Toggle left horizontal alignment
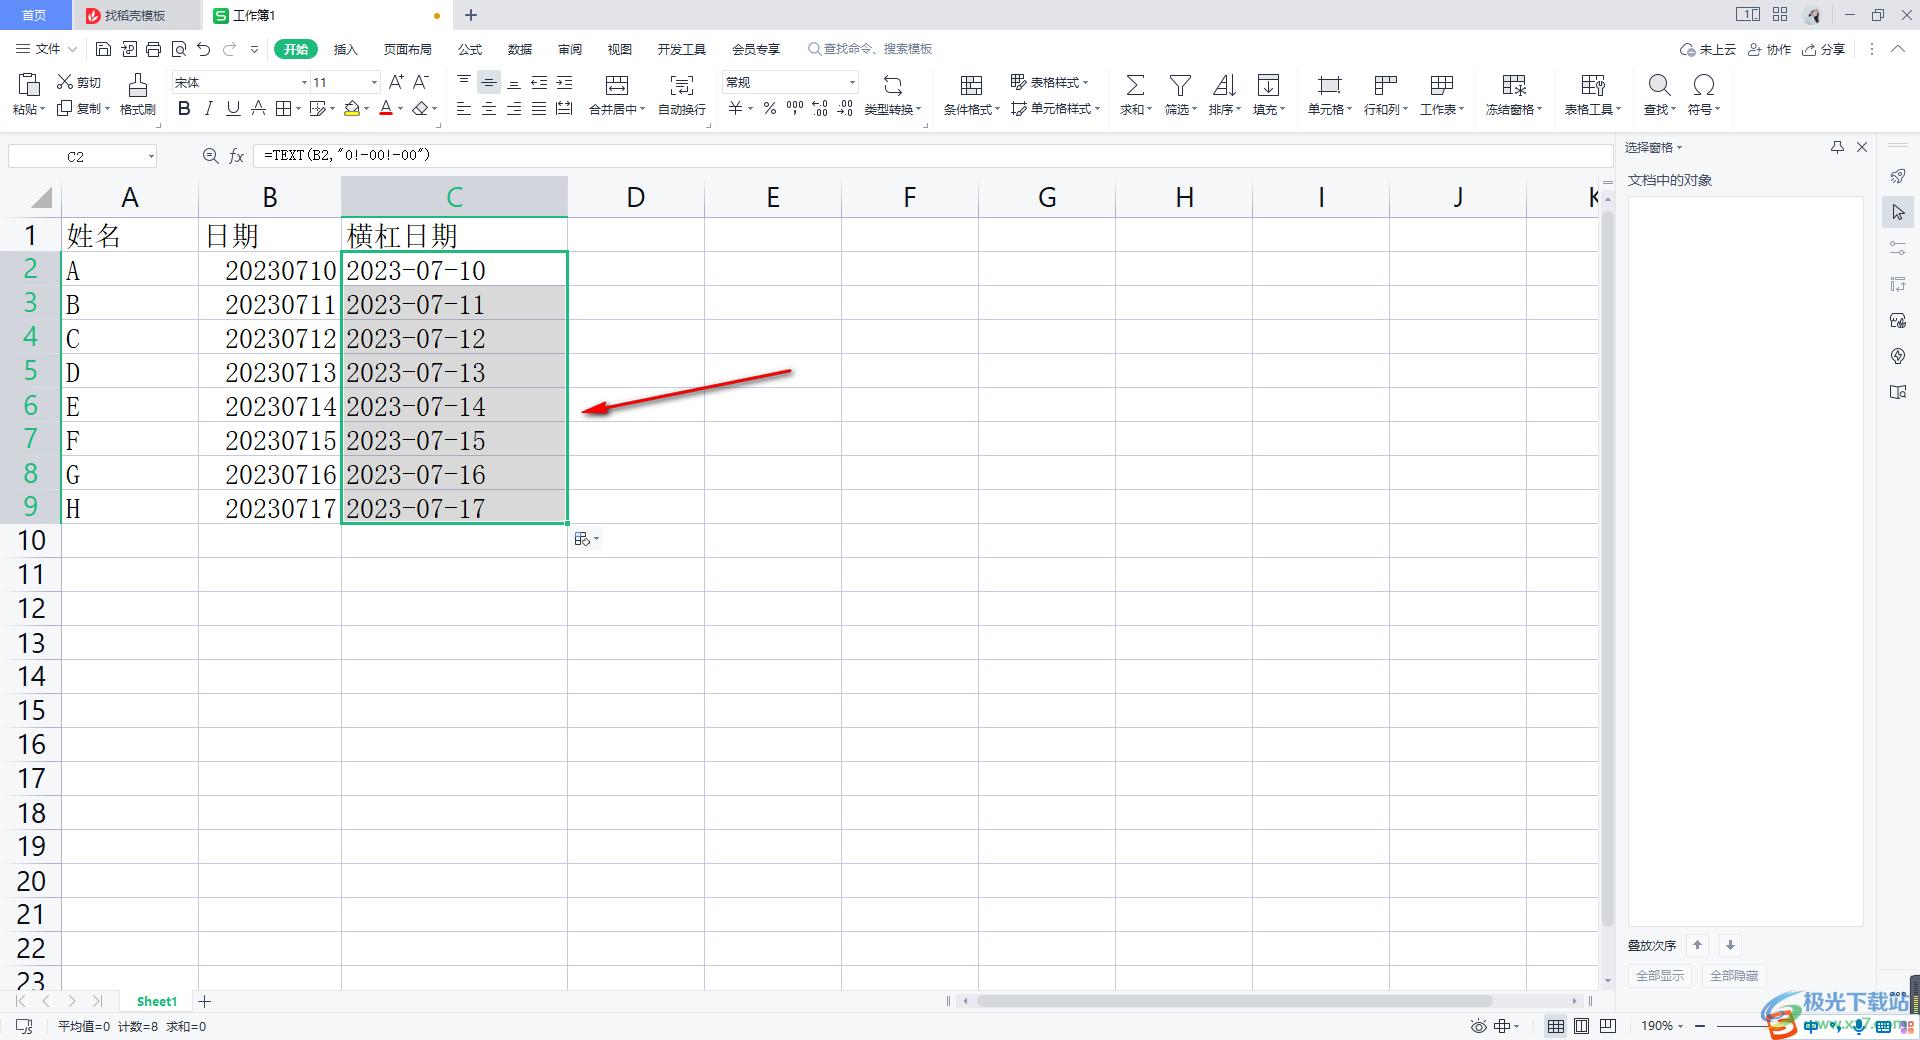The height and width of the screenshot is (1040, 1920). [x=464, y=108]
